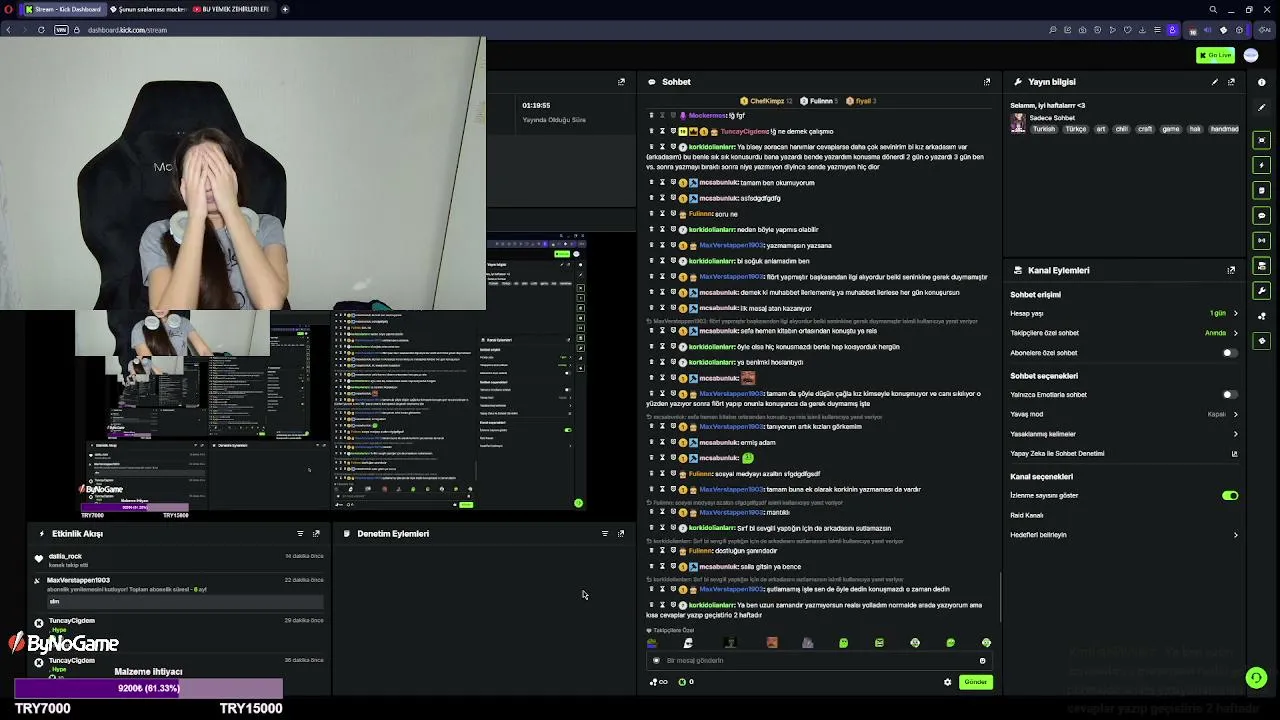Click the browser reload button

click(41, 30)
